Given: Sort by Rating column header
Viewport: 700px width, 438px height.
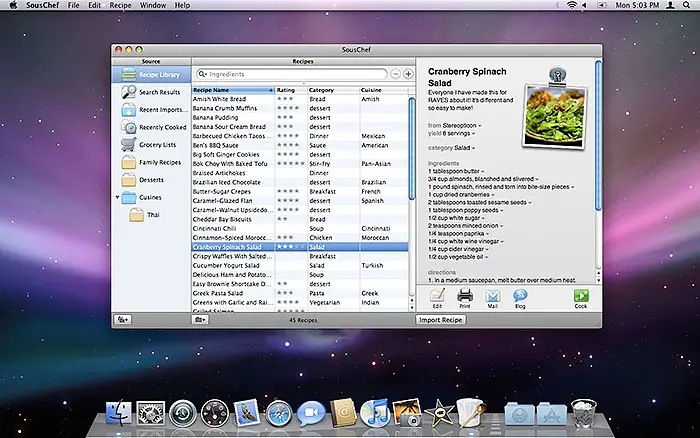Looking at the screenshot, I should point(291,90).
